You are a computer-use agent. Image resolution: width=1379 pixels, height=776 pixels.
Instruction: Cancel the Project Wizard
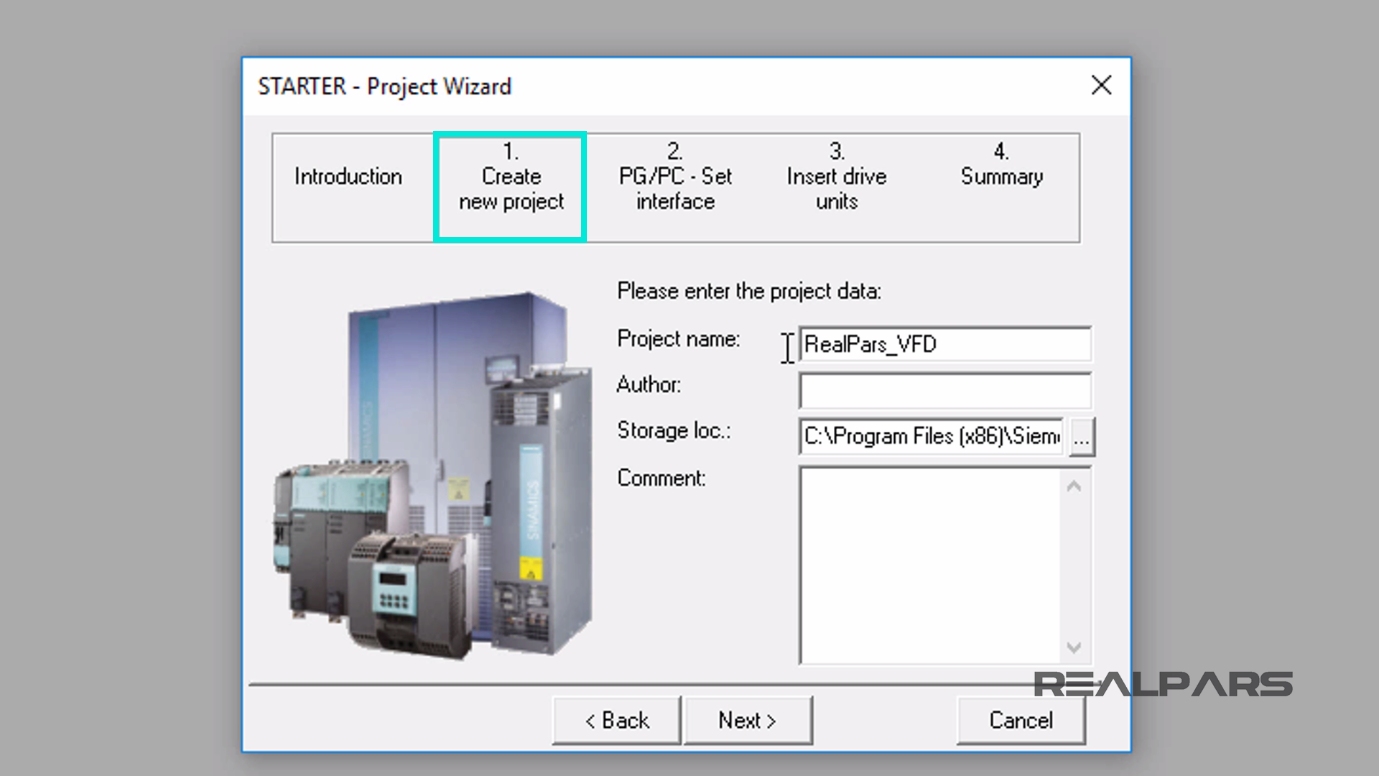click(x=1021, y=720)
